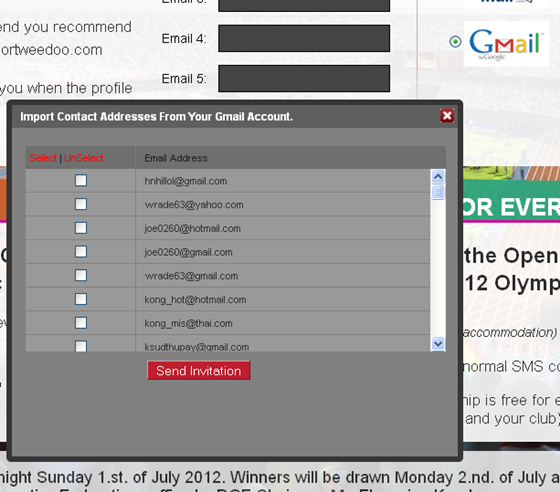
Task: Click the kong_hot@hotmail.com address text
Action: point(195,300)
